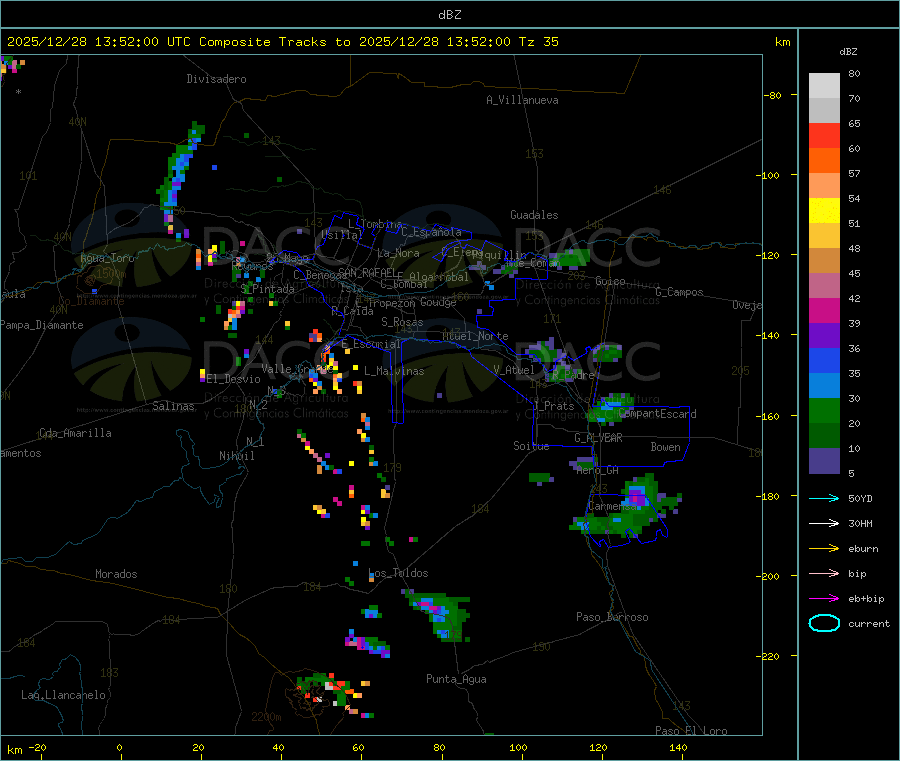Click the Paso_El_Loro place label
The image size is (900, 761).
(691, 731)
